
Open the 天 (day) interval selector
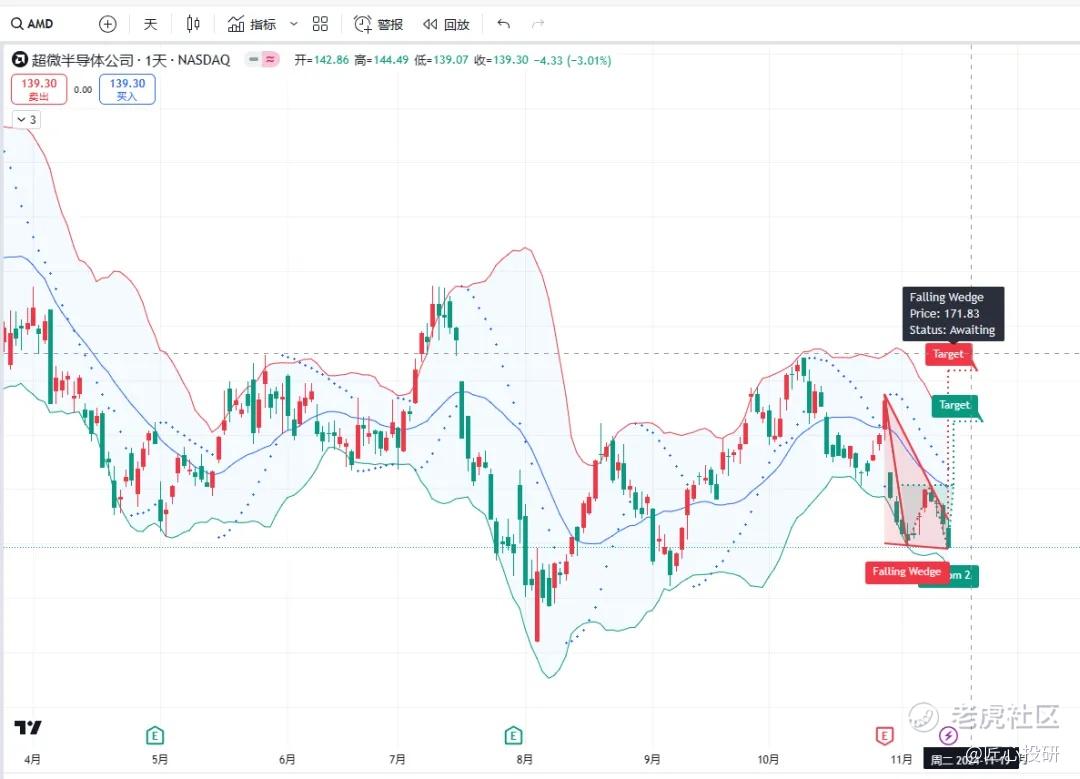pyautogui.click(x=150, y=24)
